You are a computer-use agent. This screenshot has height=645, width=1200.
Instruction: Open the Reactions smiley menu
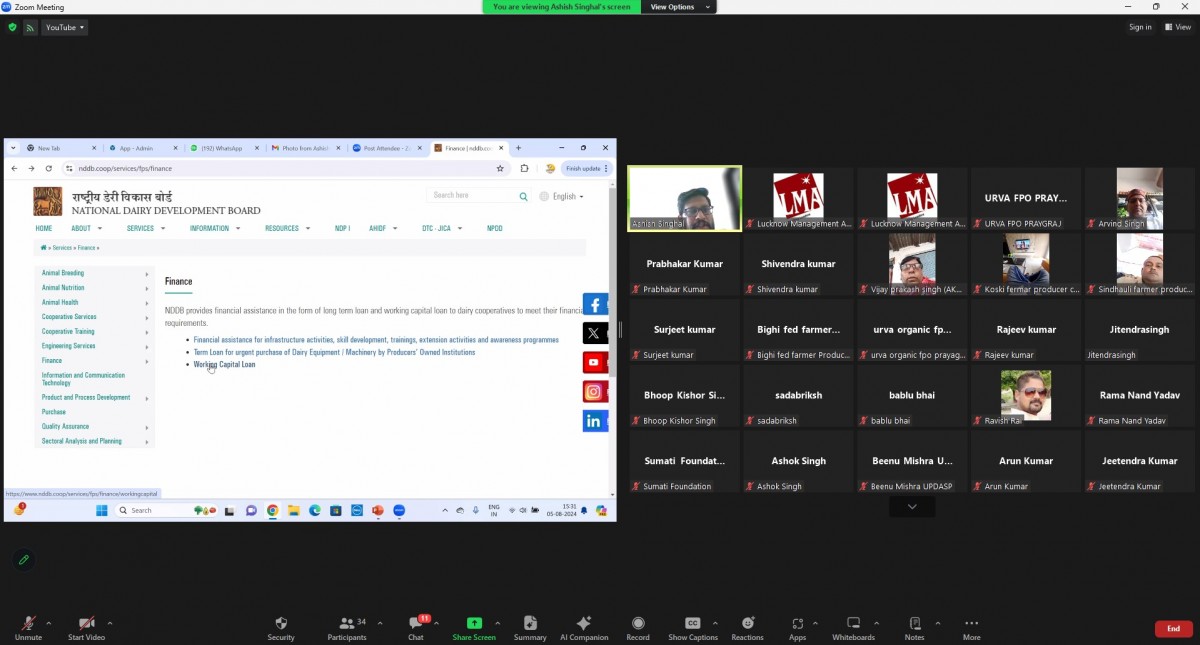pos(747,628)
